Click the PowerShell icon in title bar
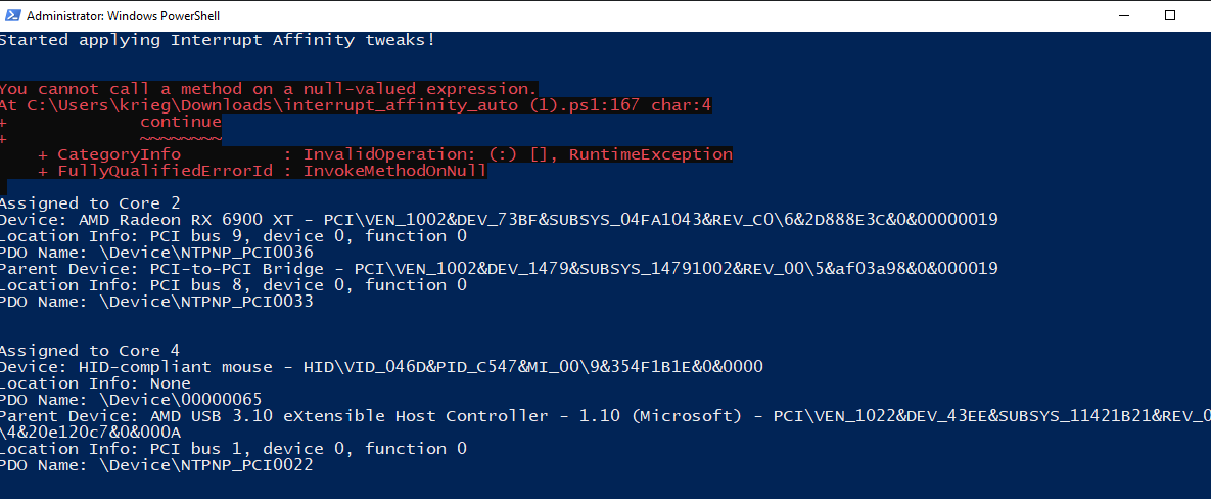The width and height of the screenshot is (1211, 499). tap(12, 16)
